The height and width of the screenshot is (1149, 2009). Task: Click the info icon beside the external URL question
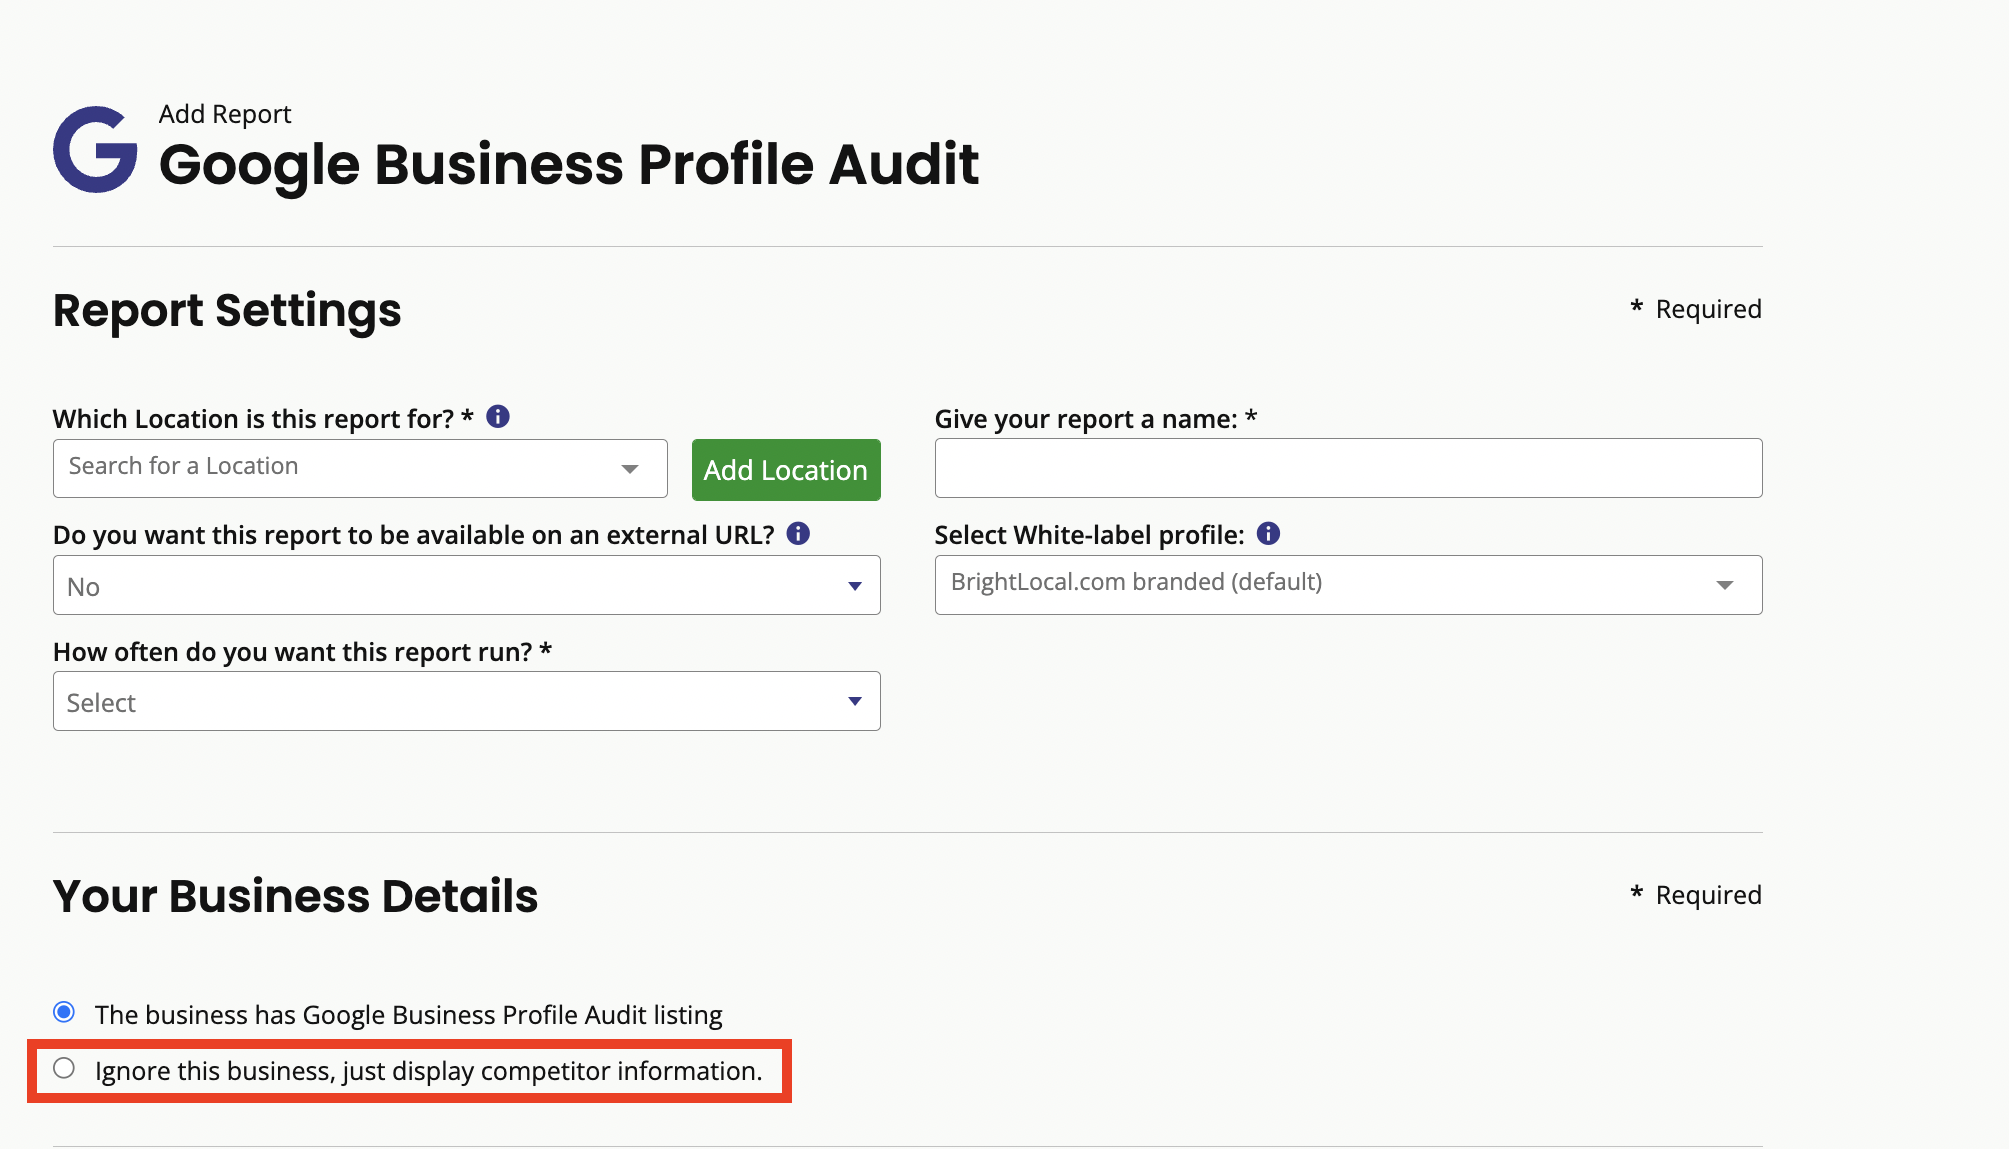[x=798, y=533]
